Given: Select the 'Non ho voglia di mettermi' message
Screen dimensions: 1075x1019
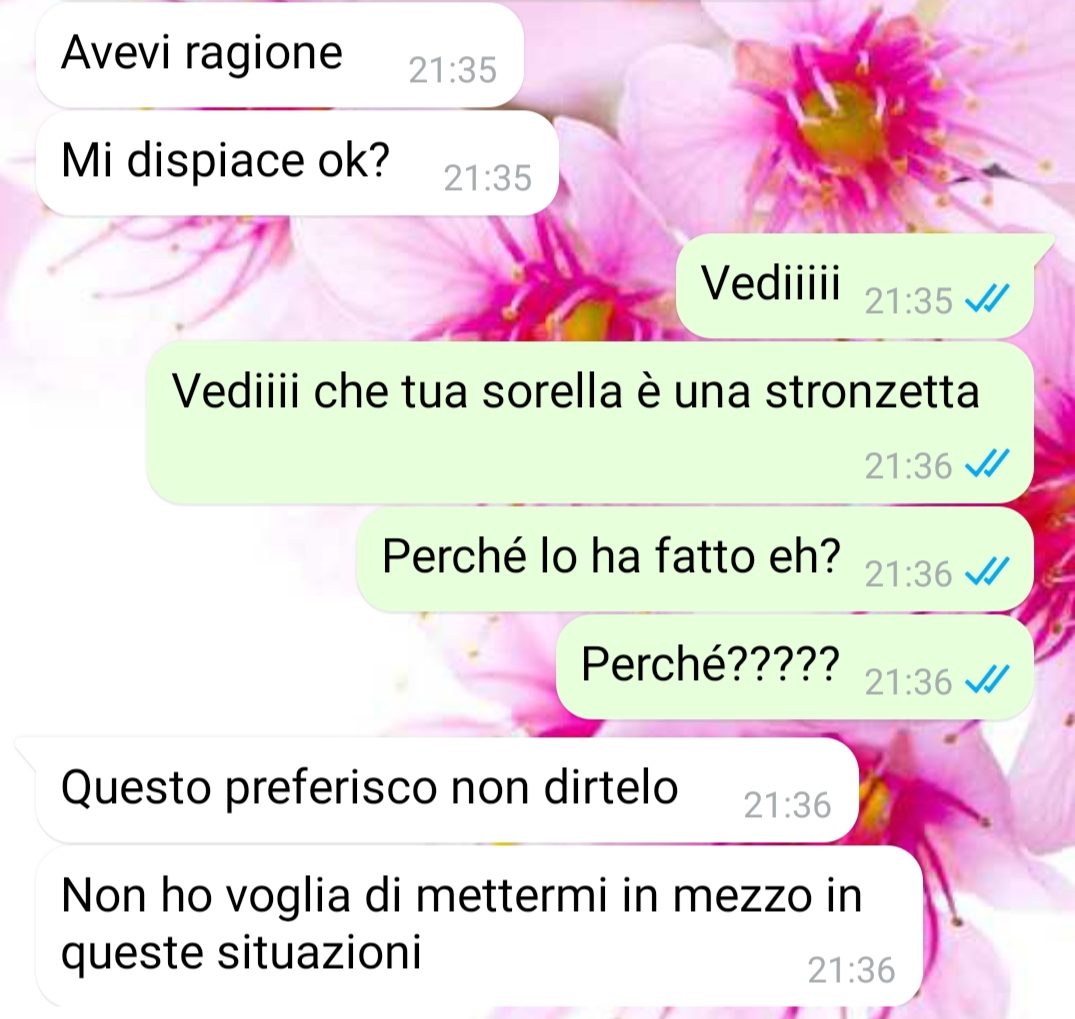Looking at the screenshot, I should coord(479,926).
